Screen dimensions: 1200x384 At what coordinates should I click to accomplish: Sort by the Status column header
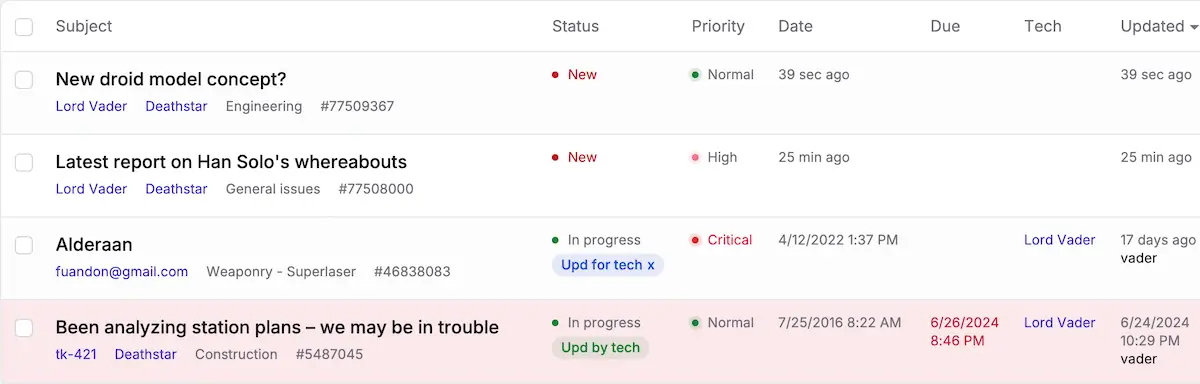575,26
